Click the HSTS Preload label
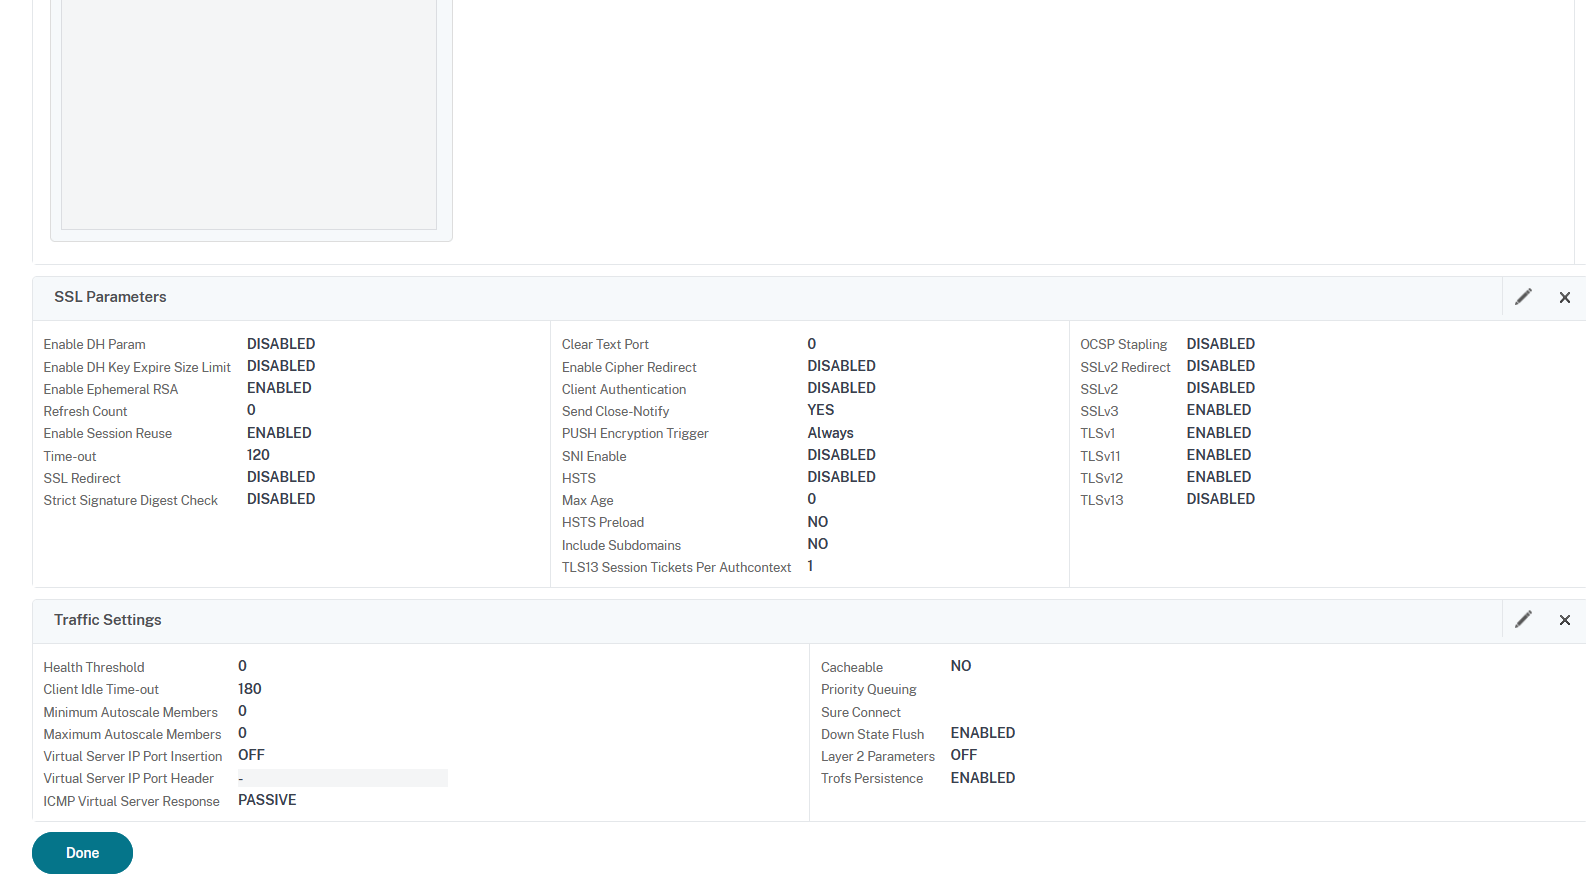The image size is (1586, 885). [x=603, y=523]
